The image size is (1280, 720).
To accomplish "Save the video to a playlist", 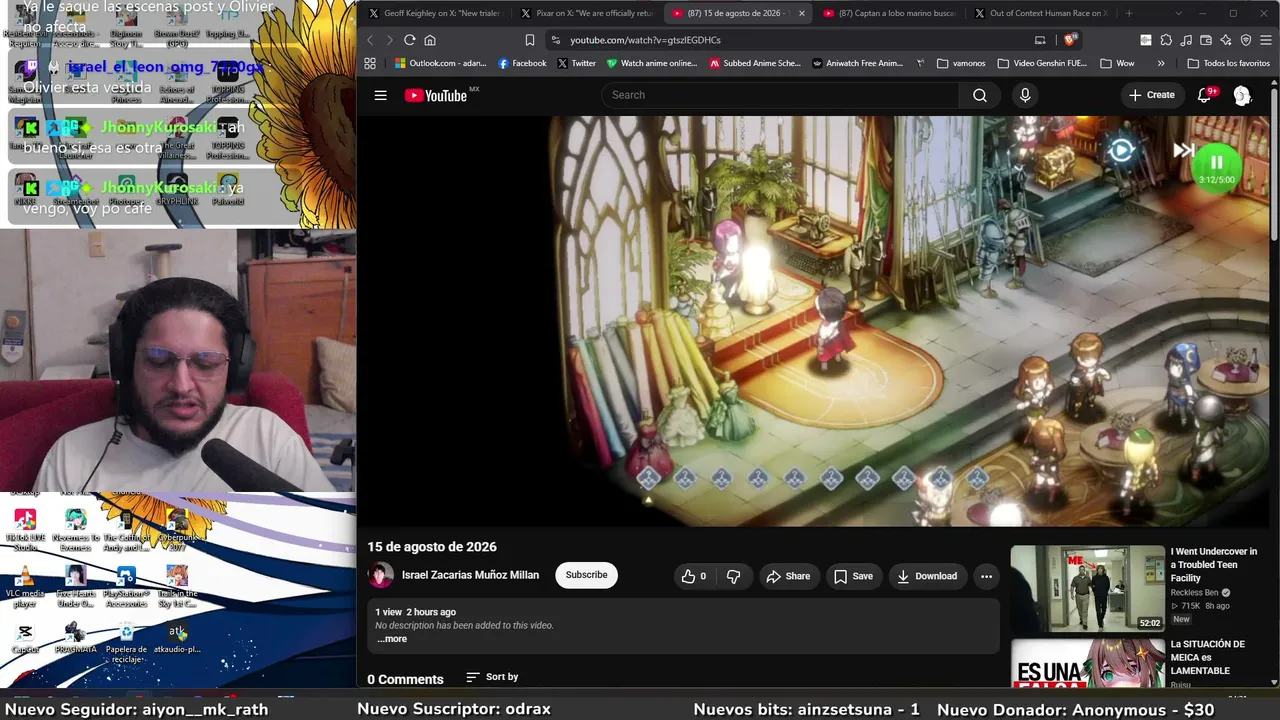I will click(x=853, y=576).
